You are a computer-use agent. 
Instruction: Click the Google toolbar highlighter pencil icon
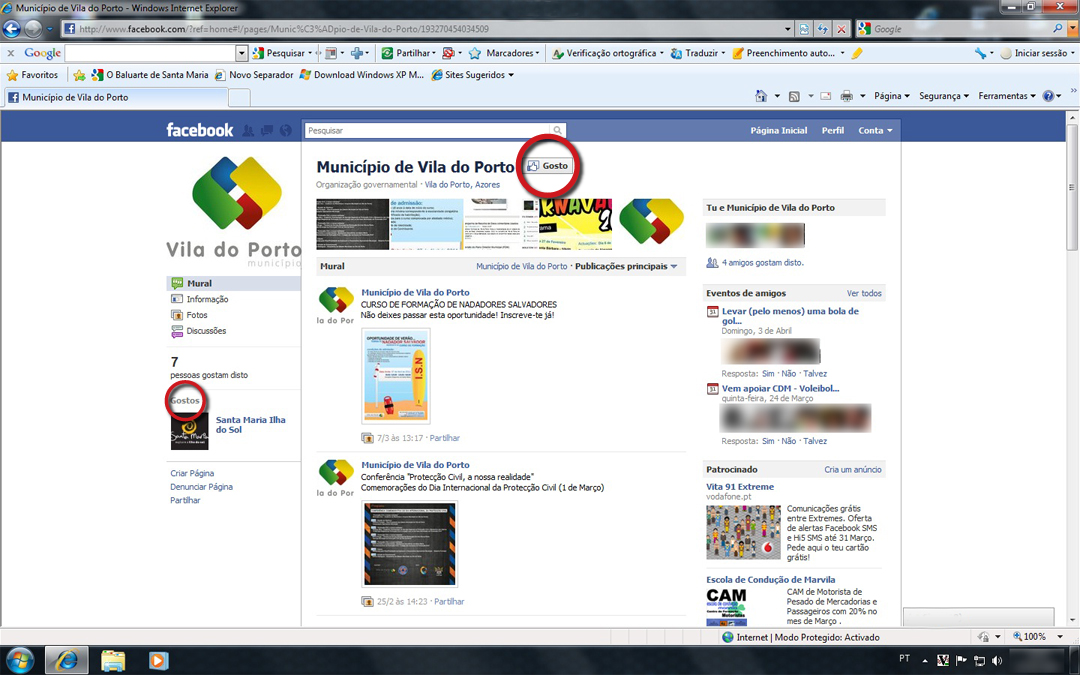point(857,53)
